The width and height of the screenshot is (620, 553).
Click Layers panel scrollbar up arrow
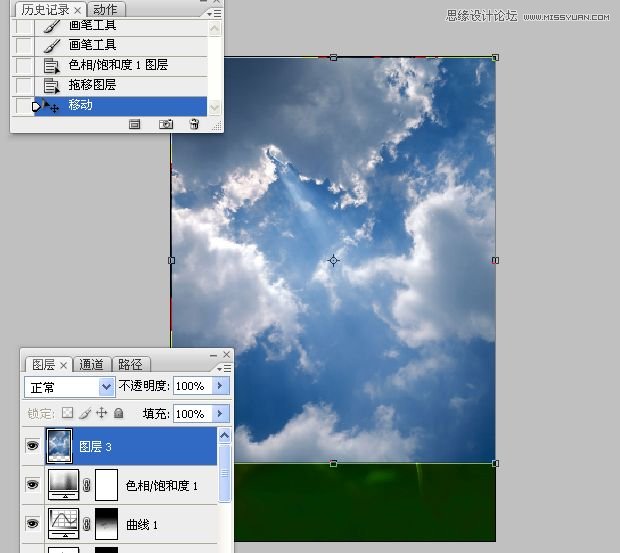[224, 436]
